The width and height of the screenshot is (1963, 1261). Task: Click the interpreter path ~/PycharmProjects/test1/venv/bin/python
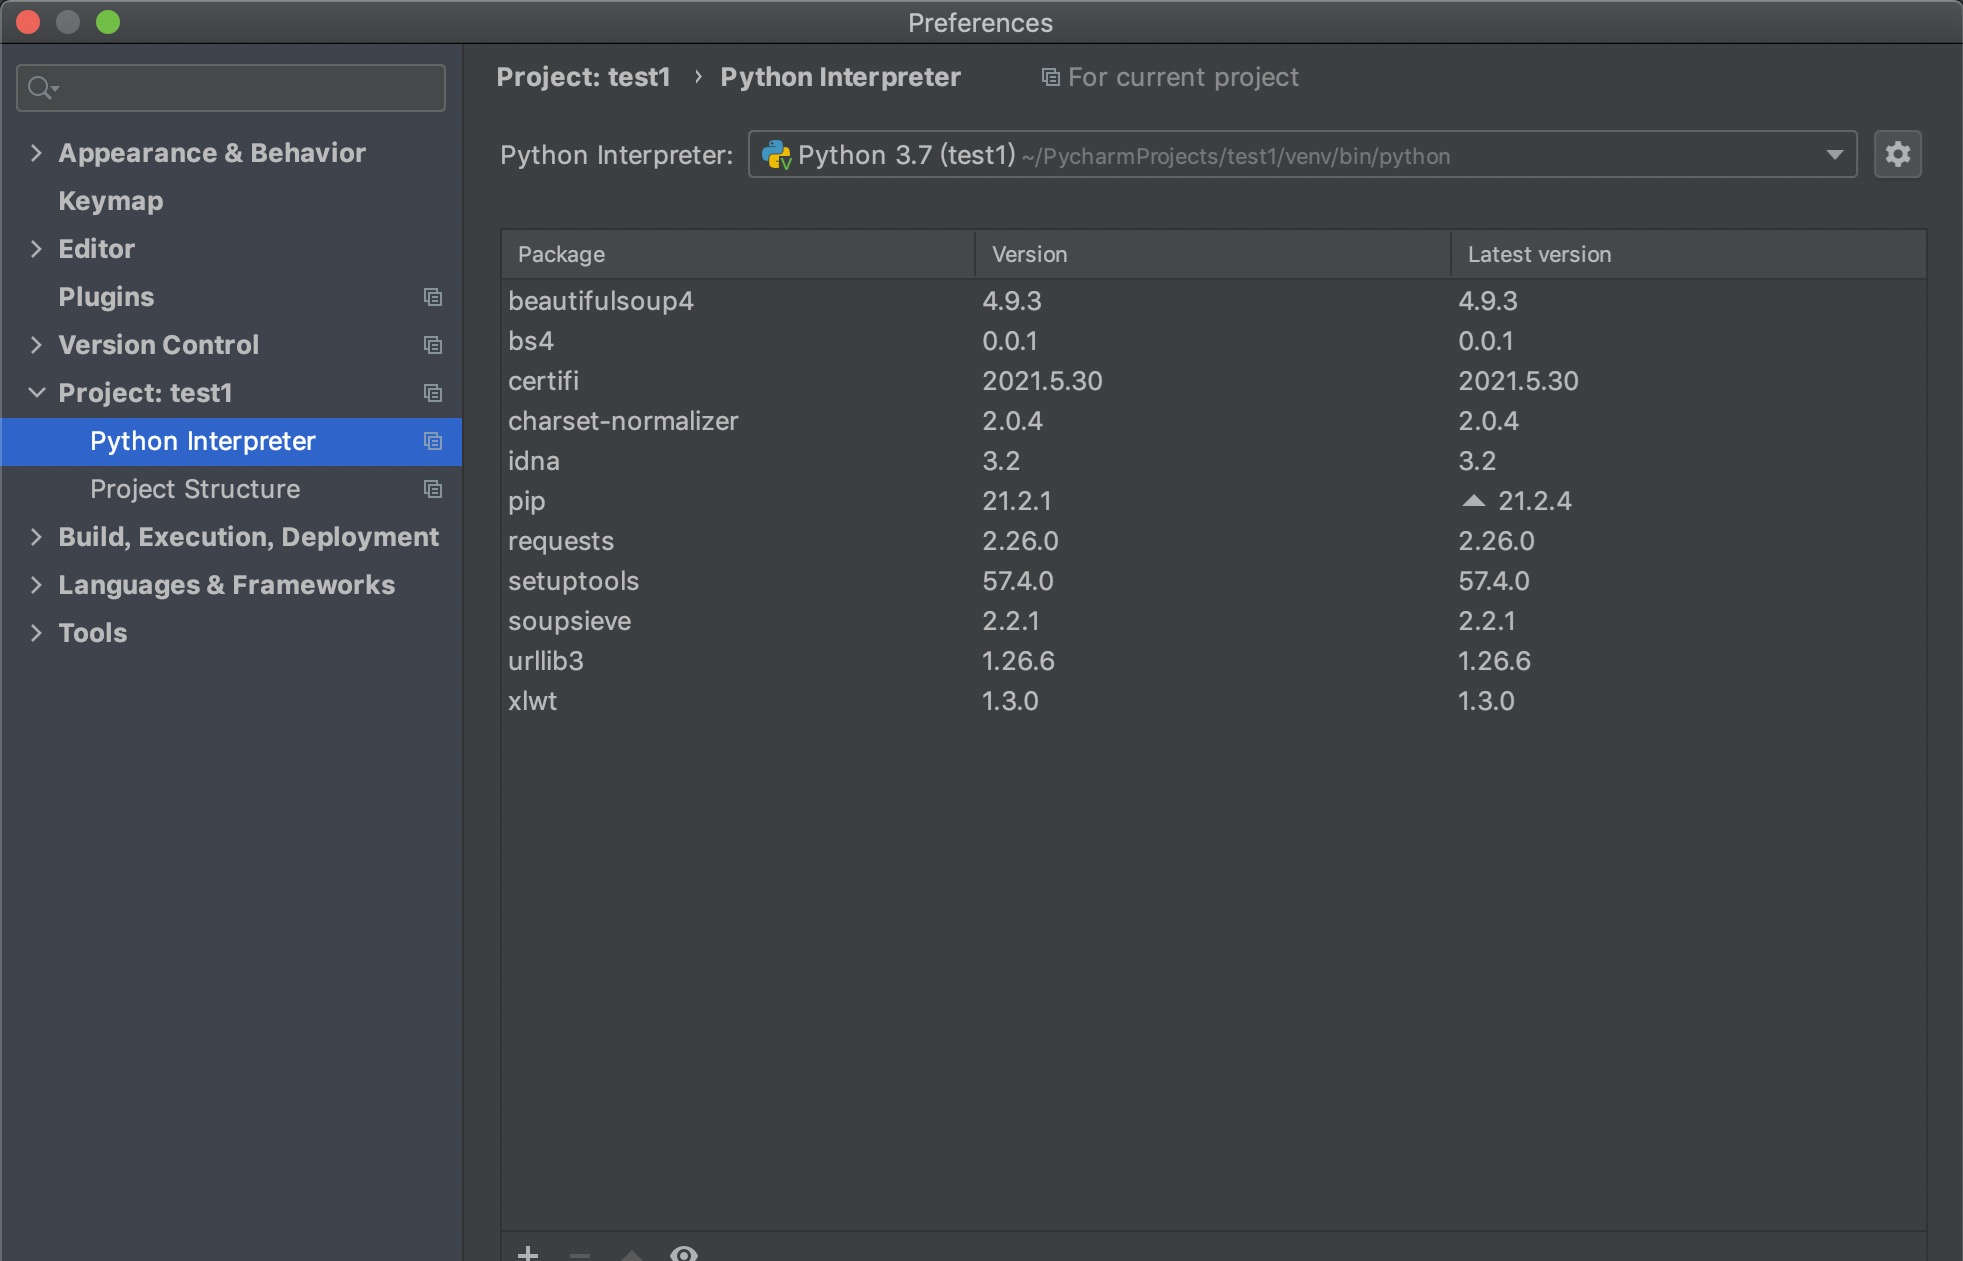(1236, 156)
